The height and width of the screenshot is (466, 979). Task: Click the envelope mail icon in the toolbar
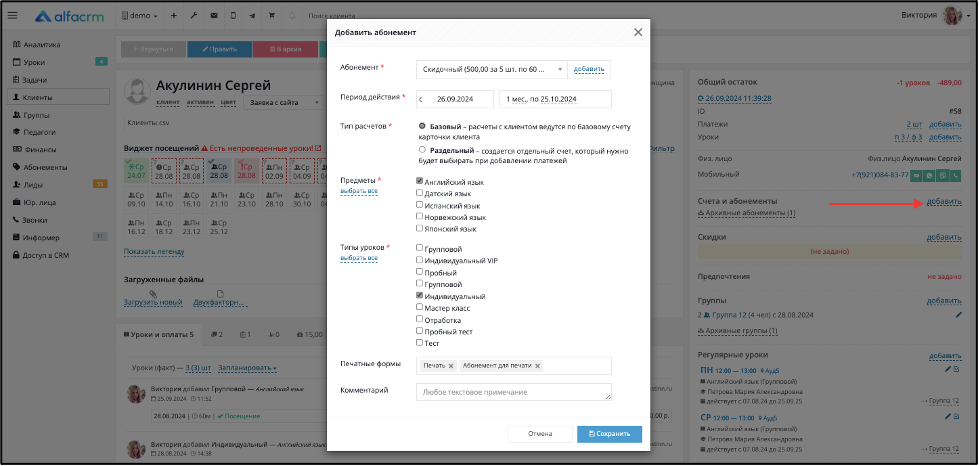point(214,16)
